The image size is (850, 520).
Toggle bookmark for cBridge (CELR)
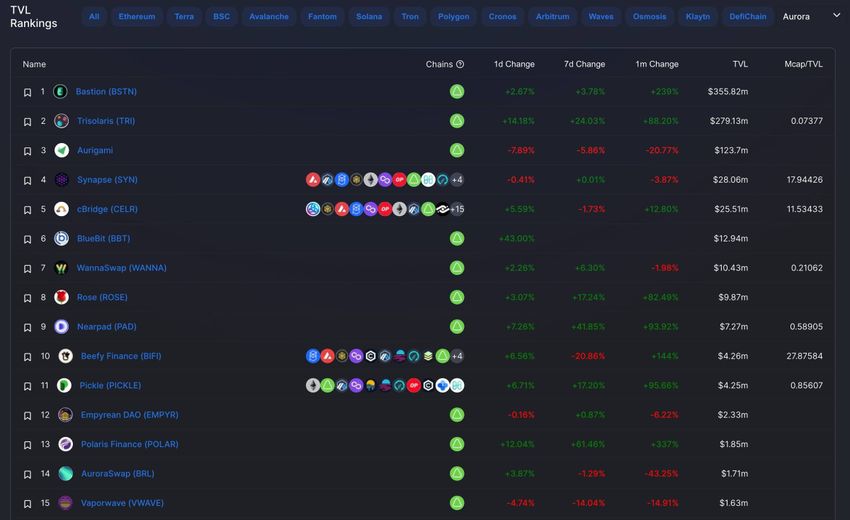coord(27,210)
